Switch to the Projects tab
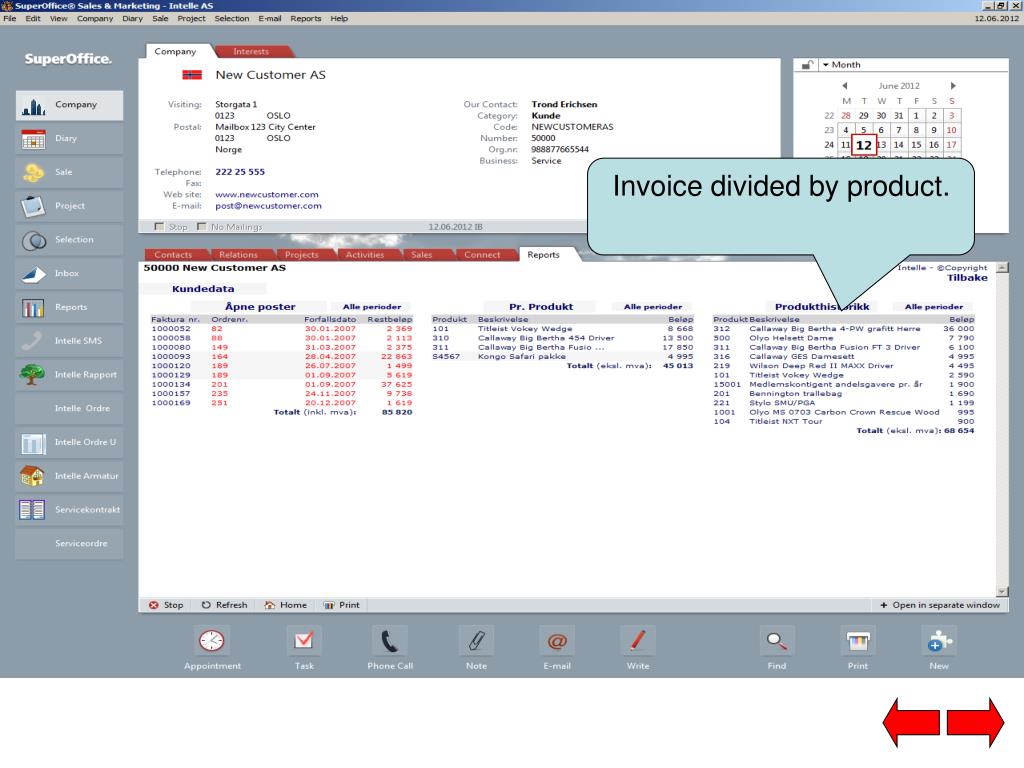 point(302,255)
